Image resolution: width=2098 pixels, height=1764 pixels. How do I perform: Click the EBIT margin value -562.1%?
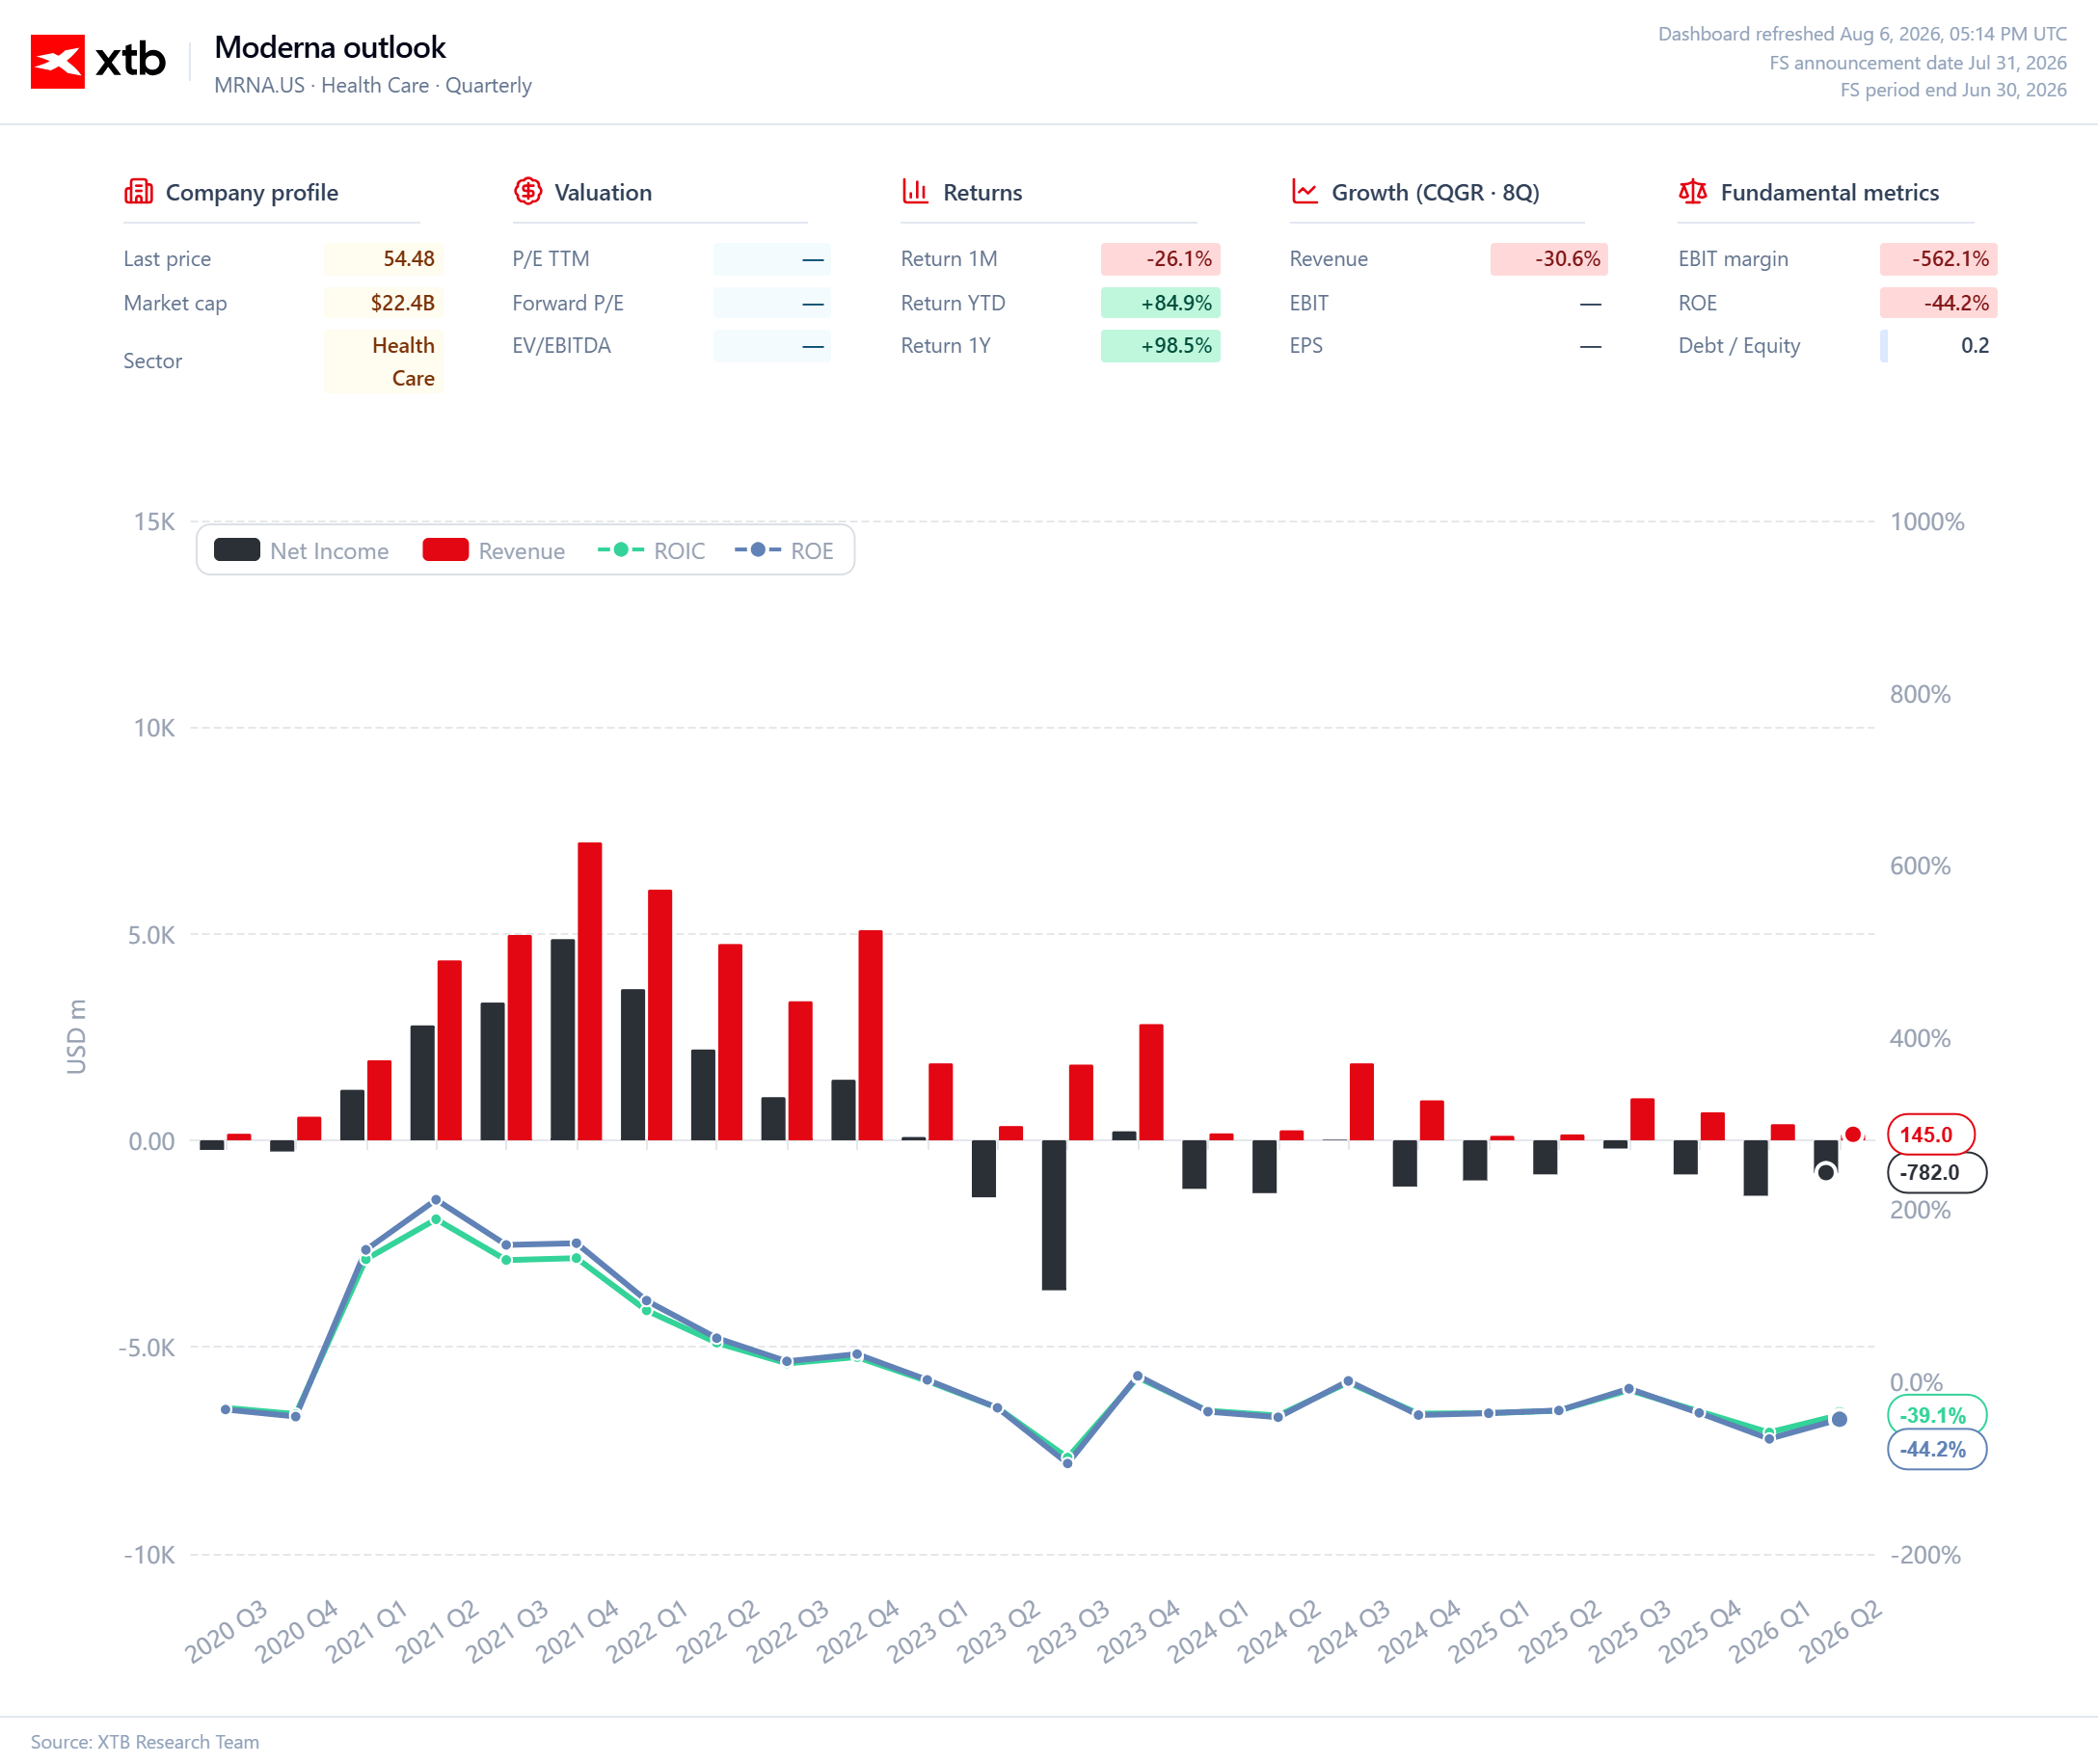[1938, 259]
